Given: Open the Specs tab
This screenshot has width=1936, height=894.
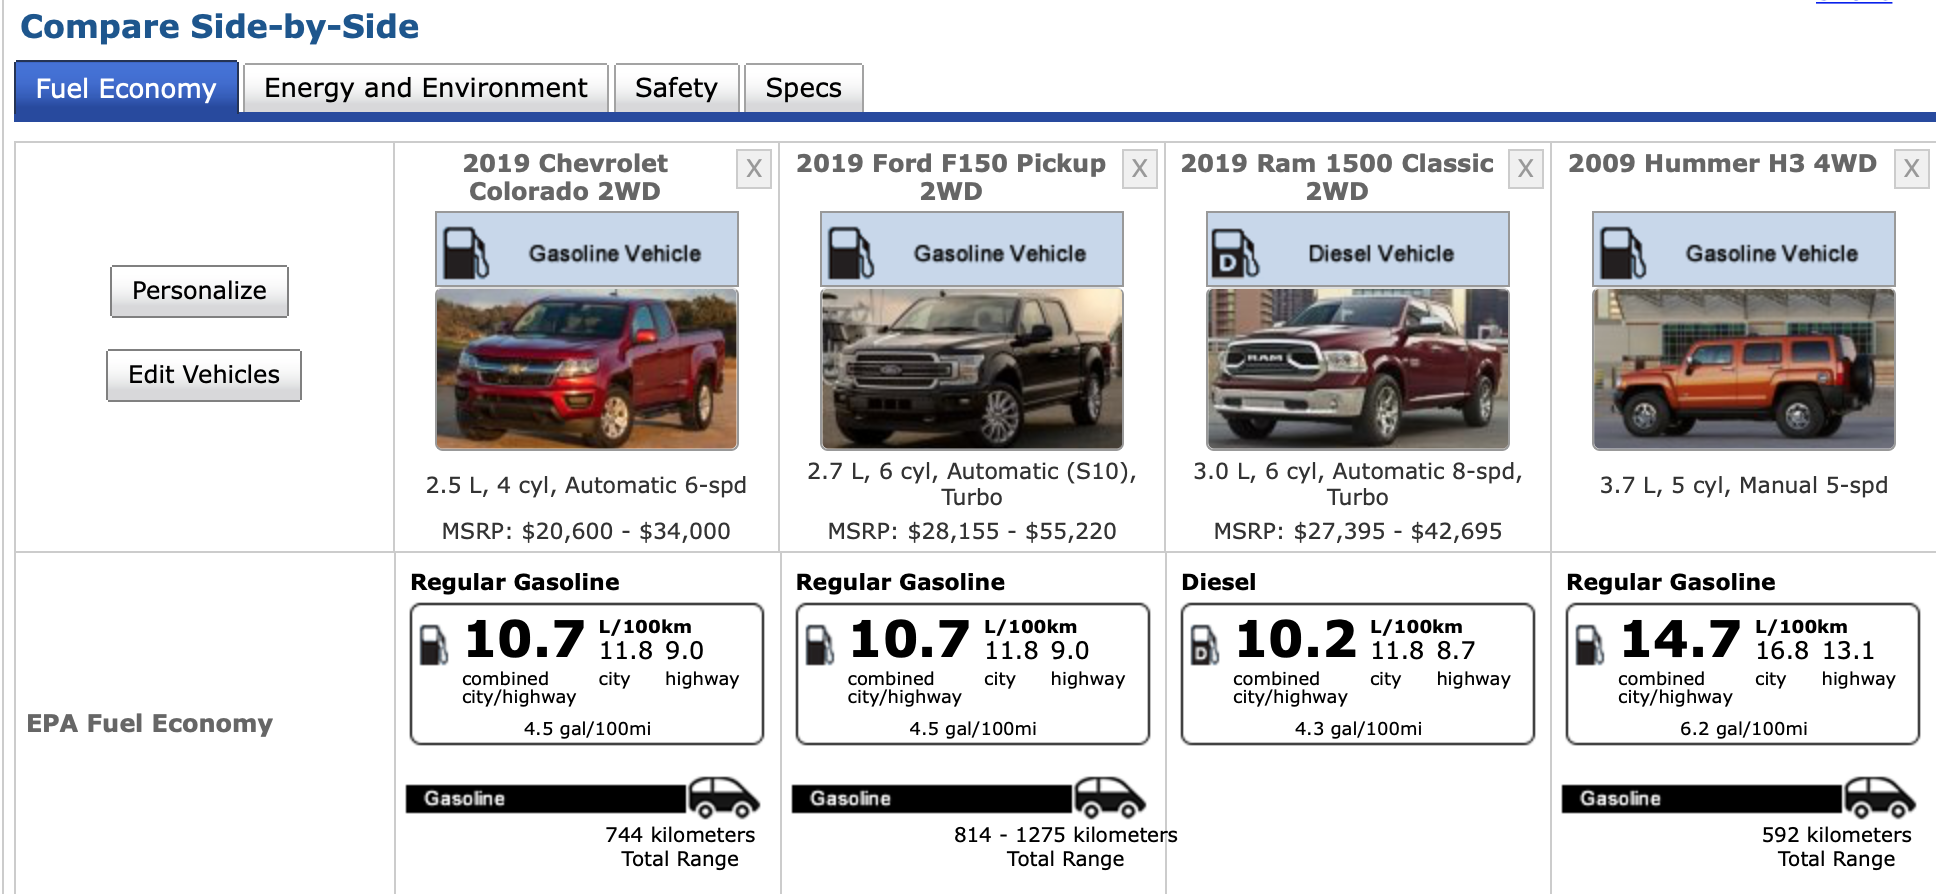Looking at the screenshot, I should click(x=803, y=88).
